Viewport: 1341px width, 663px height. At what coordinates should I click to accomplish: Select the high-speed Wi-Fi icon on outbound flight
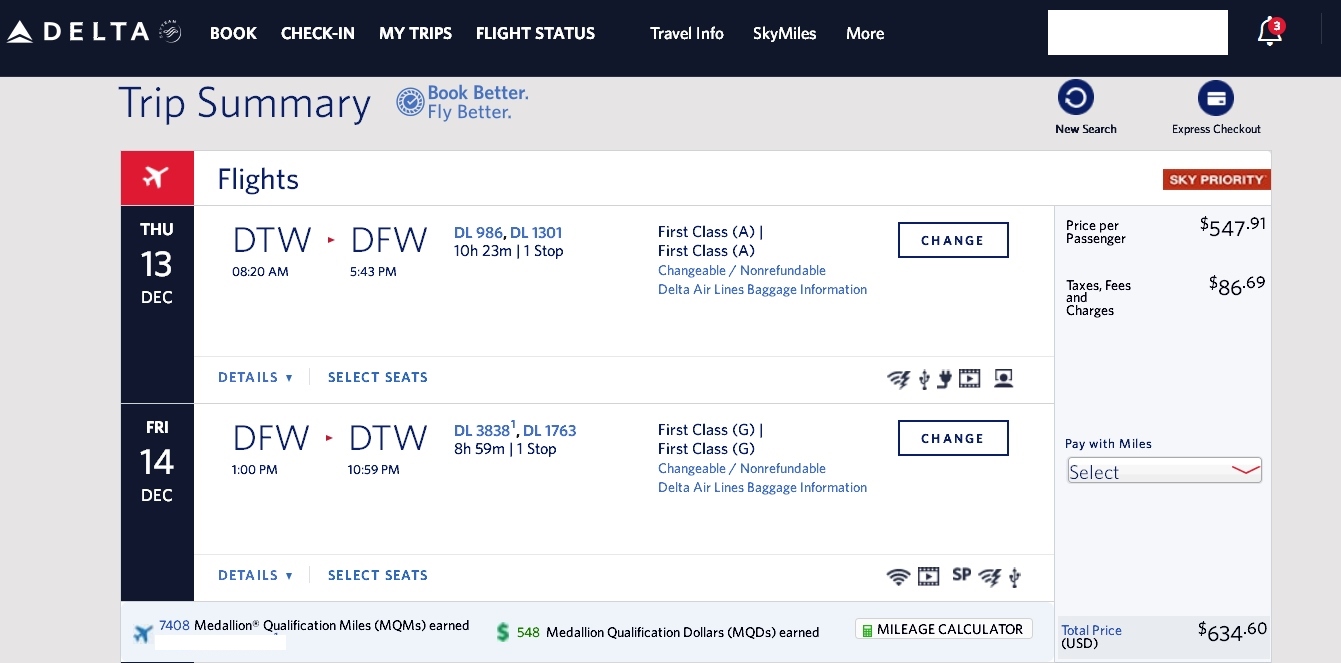click(899, 379)
